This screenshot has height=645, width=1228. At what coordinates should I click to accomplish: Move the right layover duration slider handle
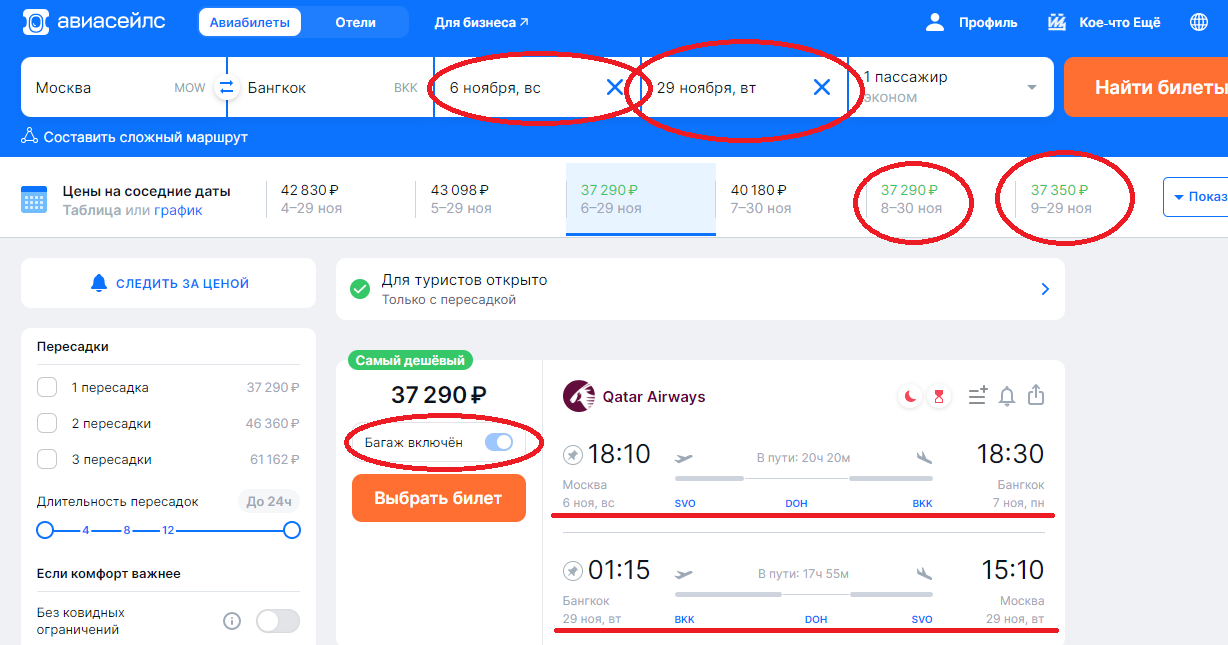(292, 530)
